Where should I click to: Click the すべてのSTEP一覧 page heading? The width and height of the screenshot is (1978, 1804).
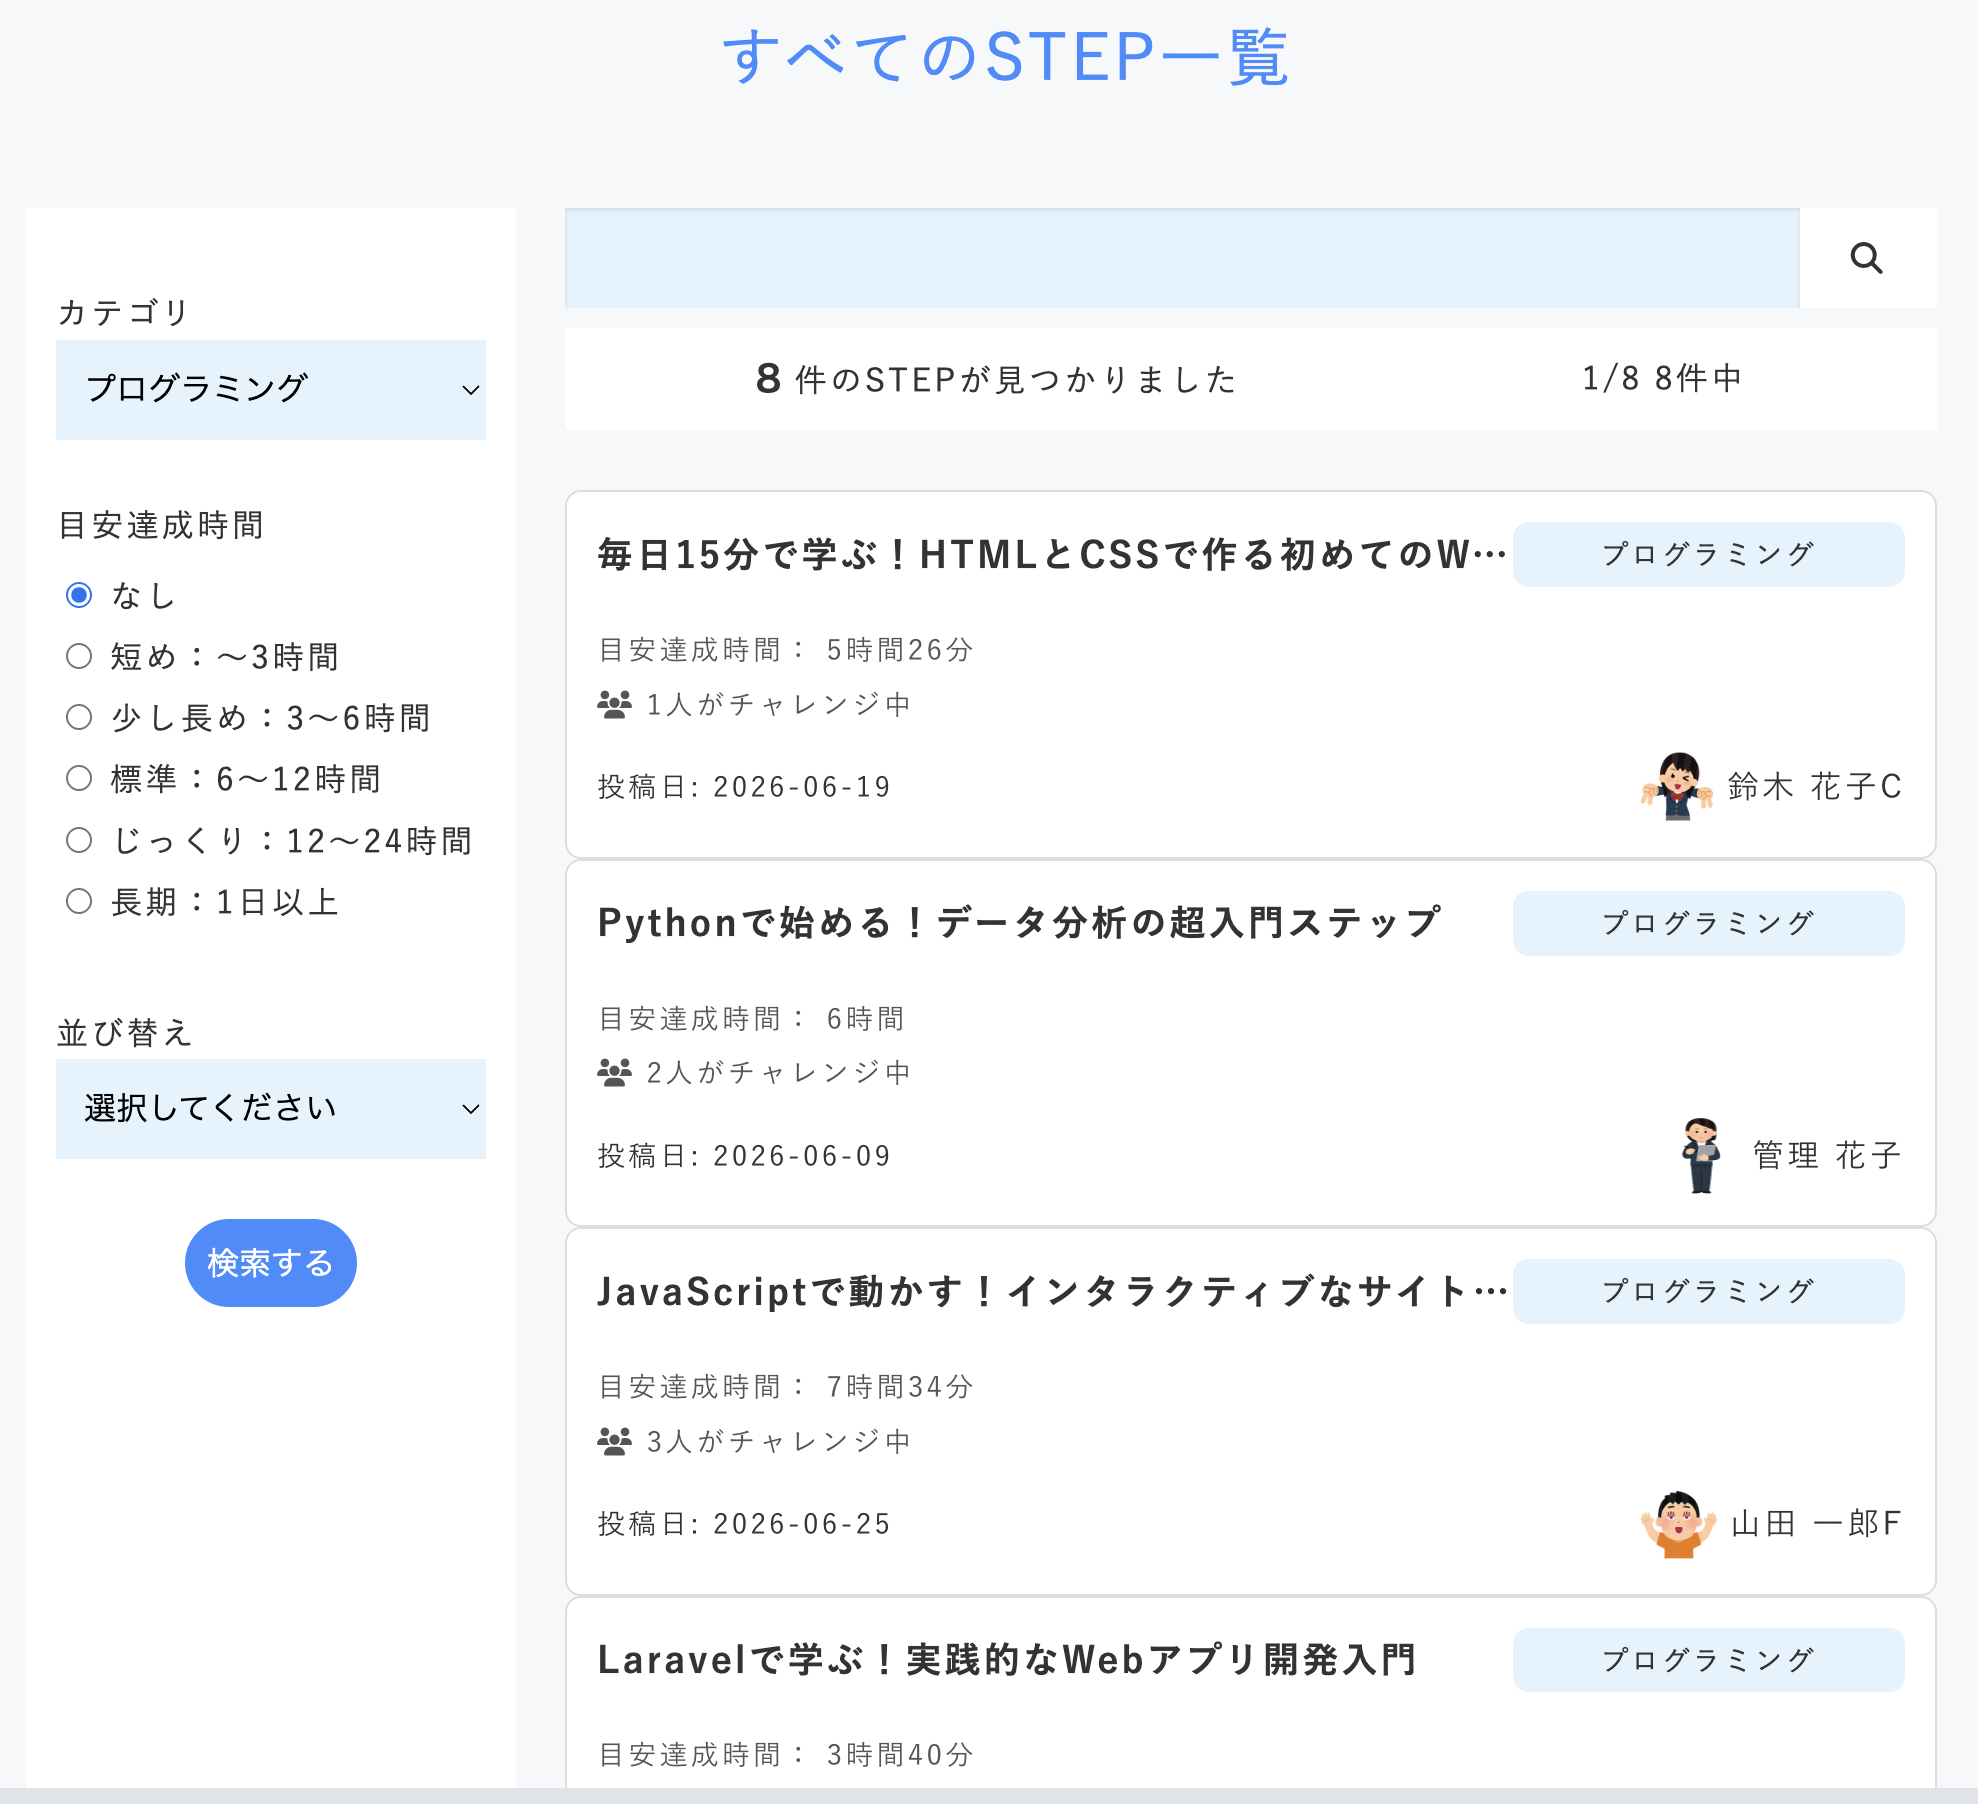1006,57
